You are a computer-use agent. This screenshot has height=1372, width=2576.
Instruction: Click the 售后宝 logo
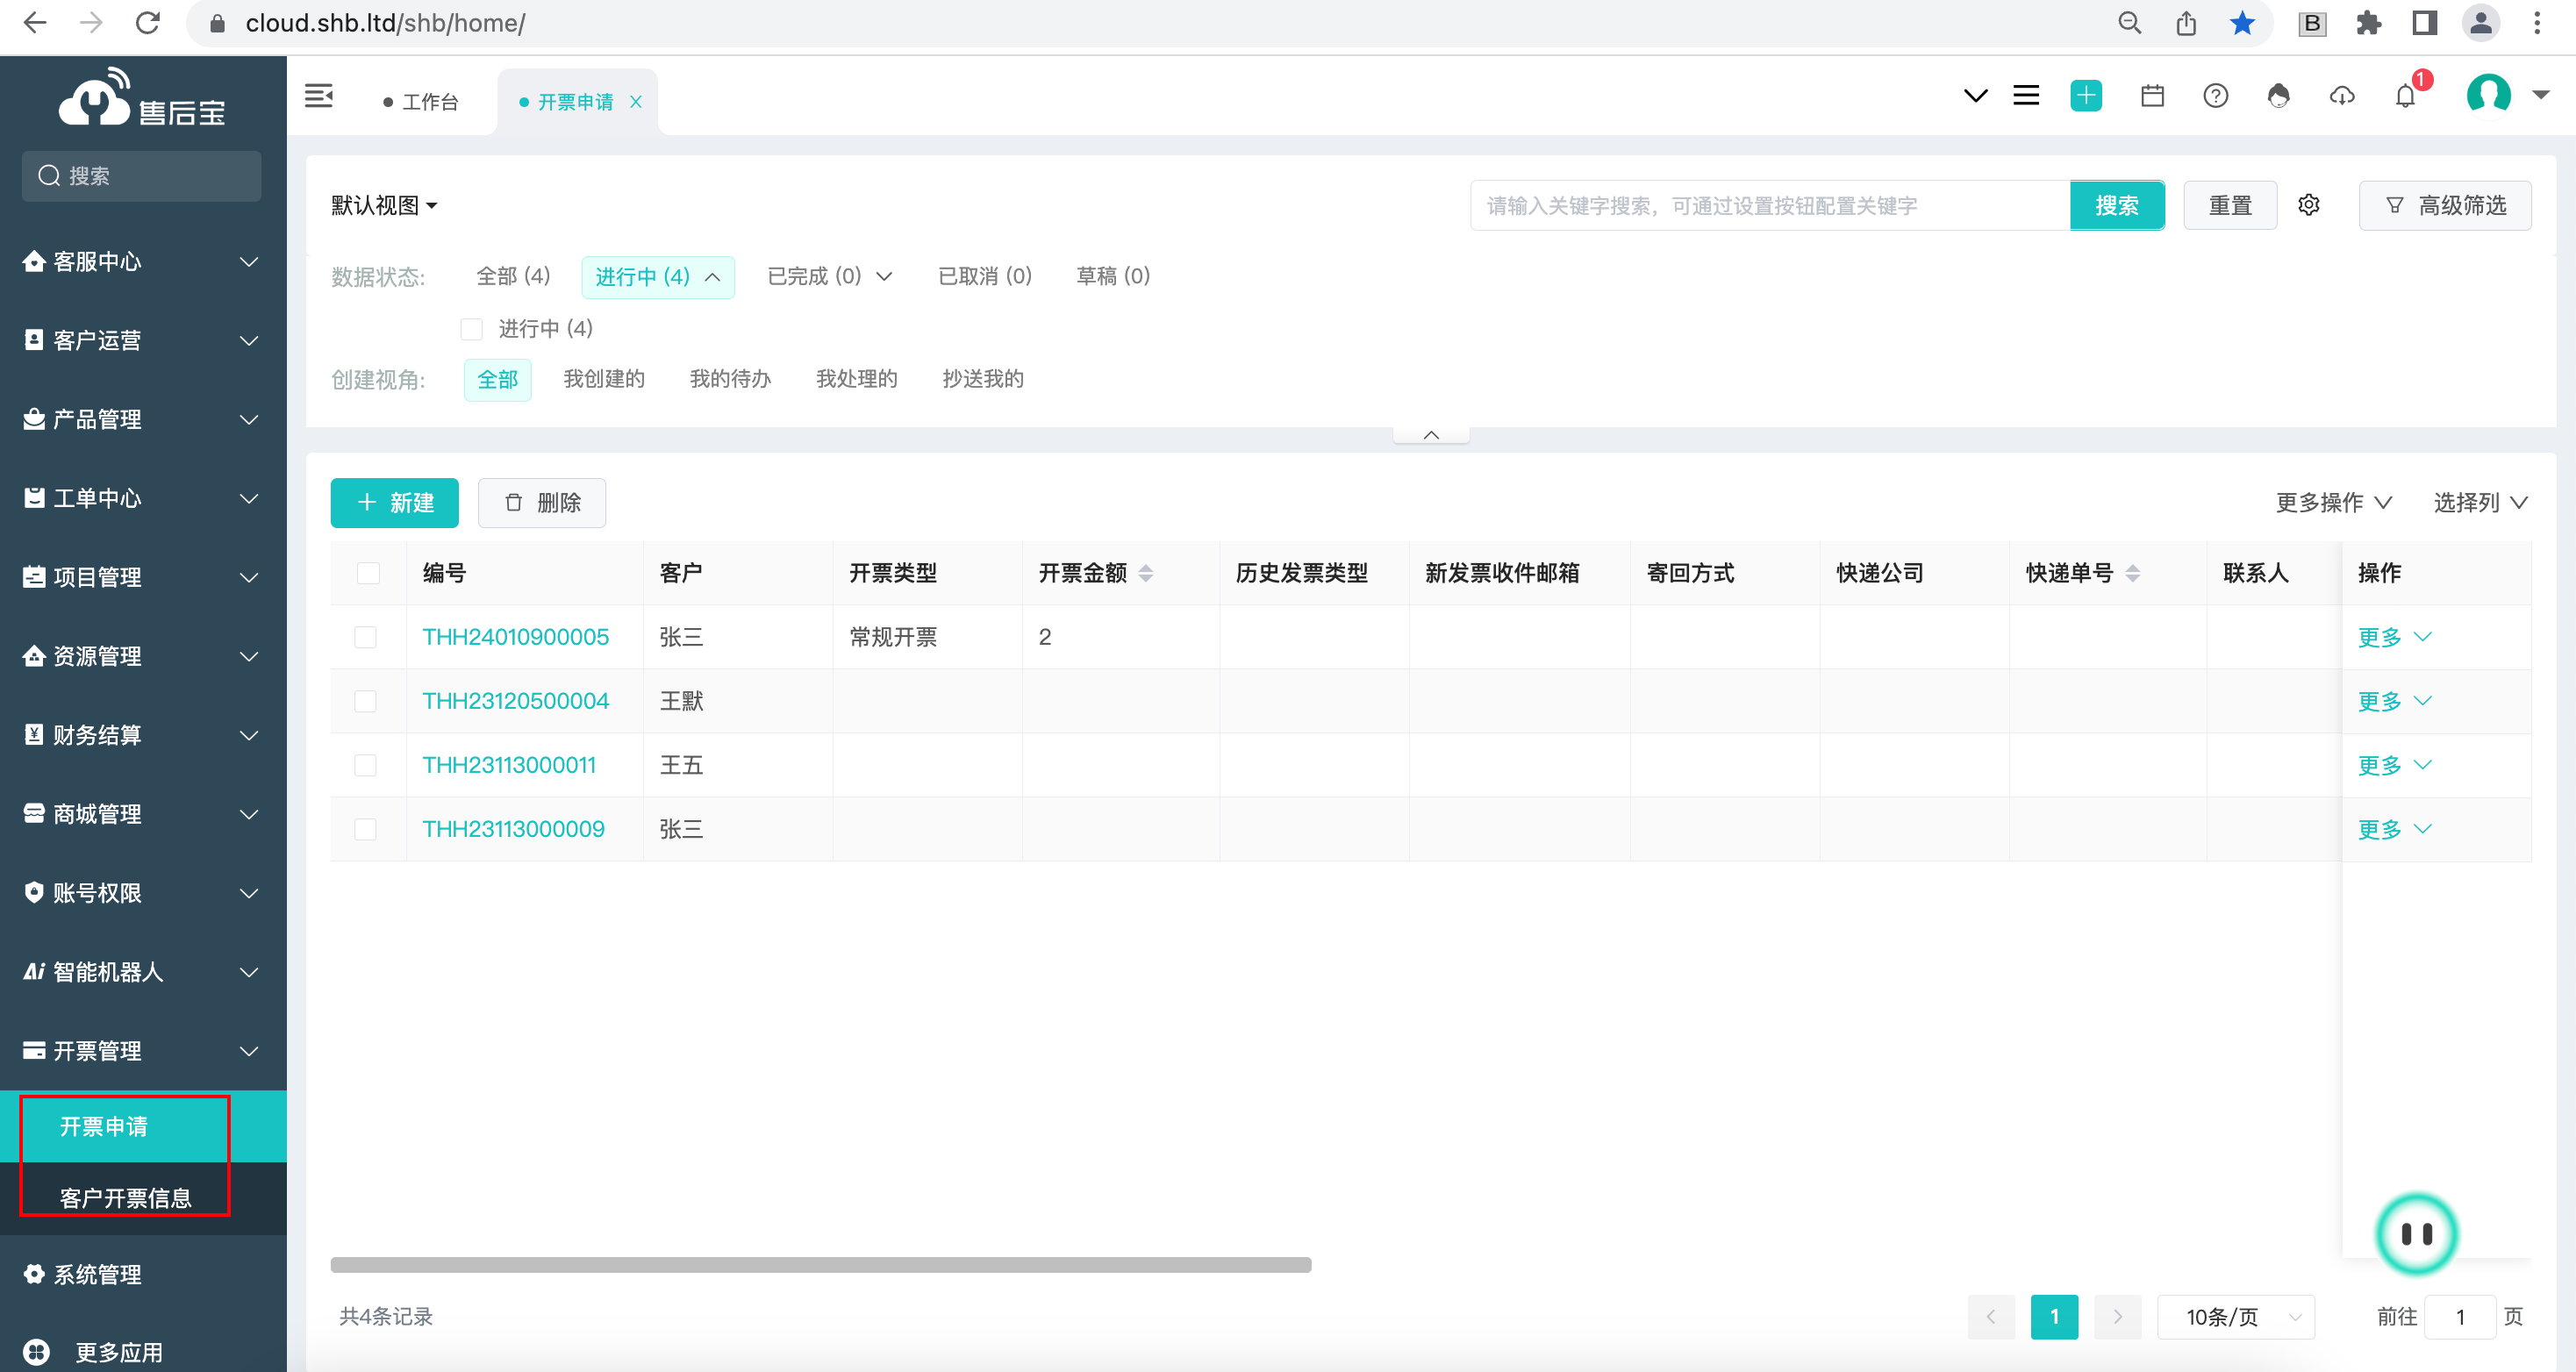coord(141,98)
